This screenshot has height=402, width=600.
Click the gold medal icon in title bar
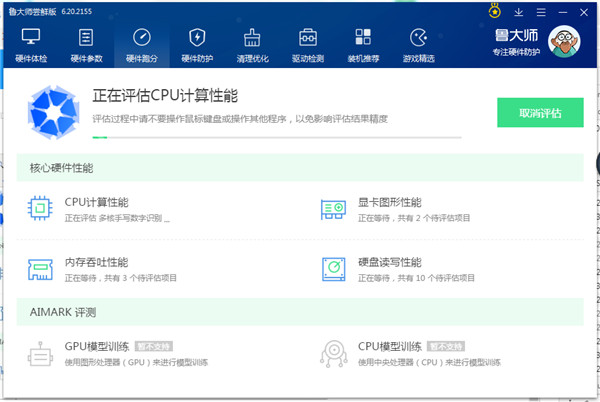[x=494, y=11]
